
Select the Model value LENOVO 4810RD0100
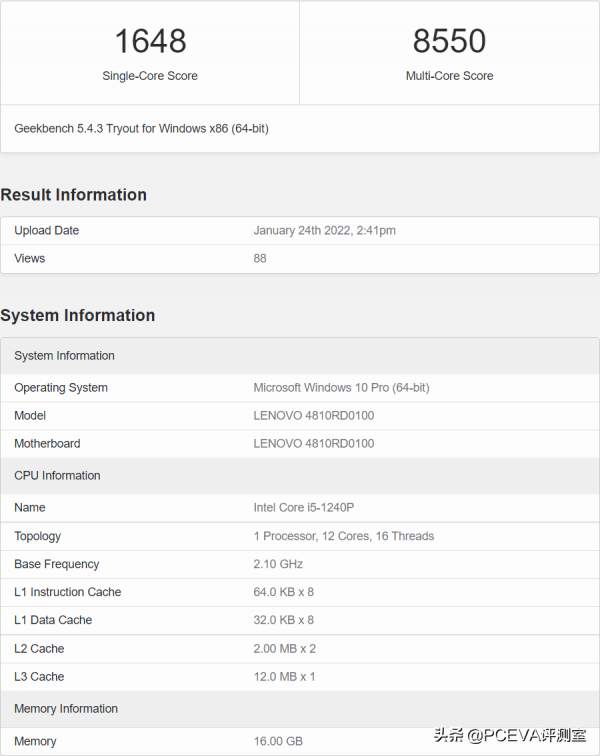click(x=314, y=416)
